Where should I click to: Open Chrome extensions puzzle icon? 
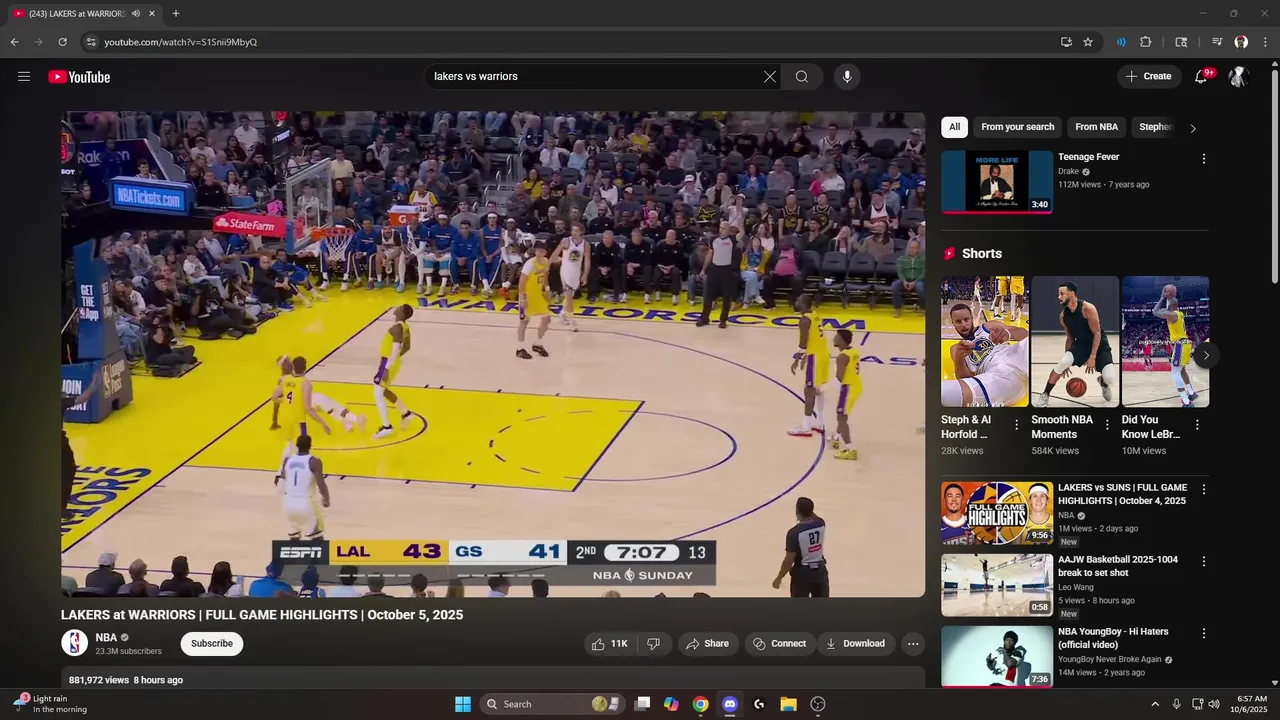(1146, 42)
